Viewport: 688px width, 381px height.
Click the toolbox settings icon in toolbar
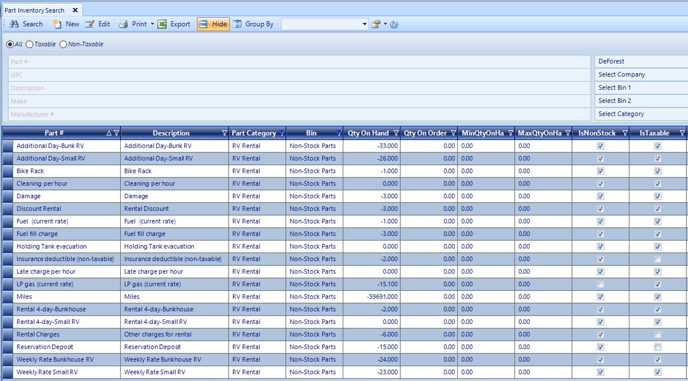coord(376,25)
